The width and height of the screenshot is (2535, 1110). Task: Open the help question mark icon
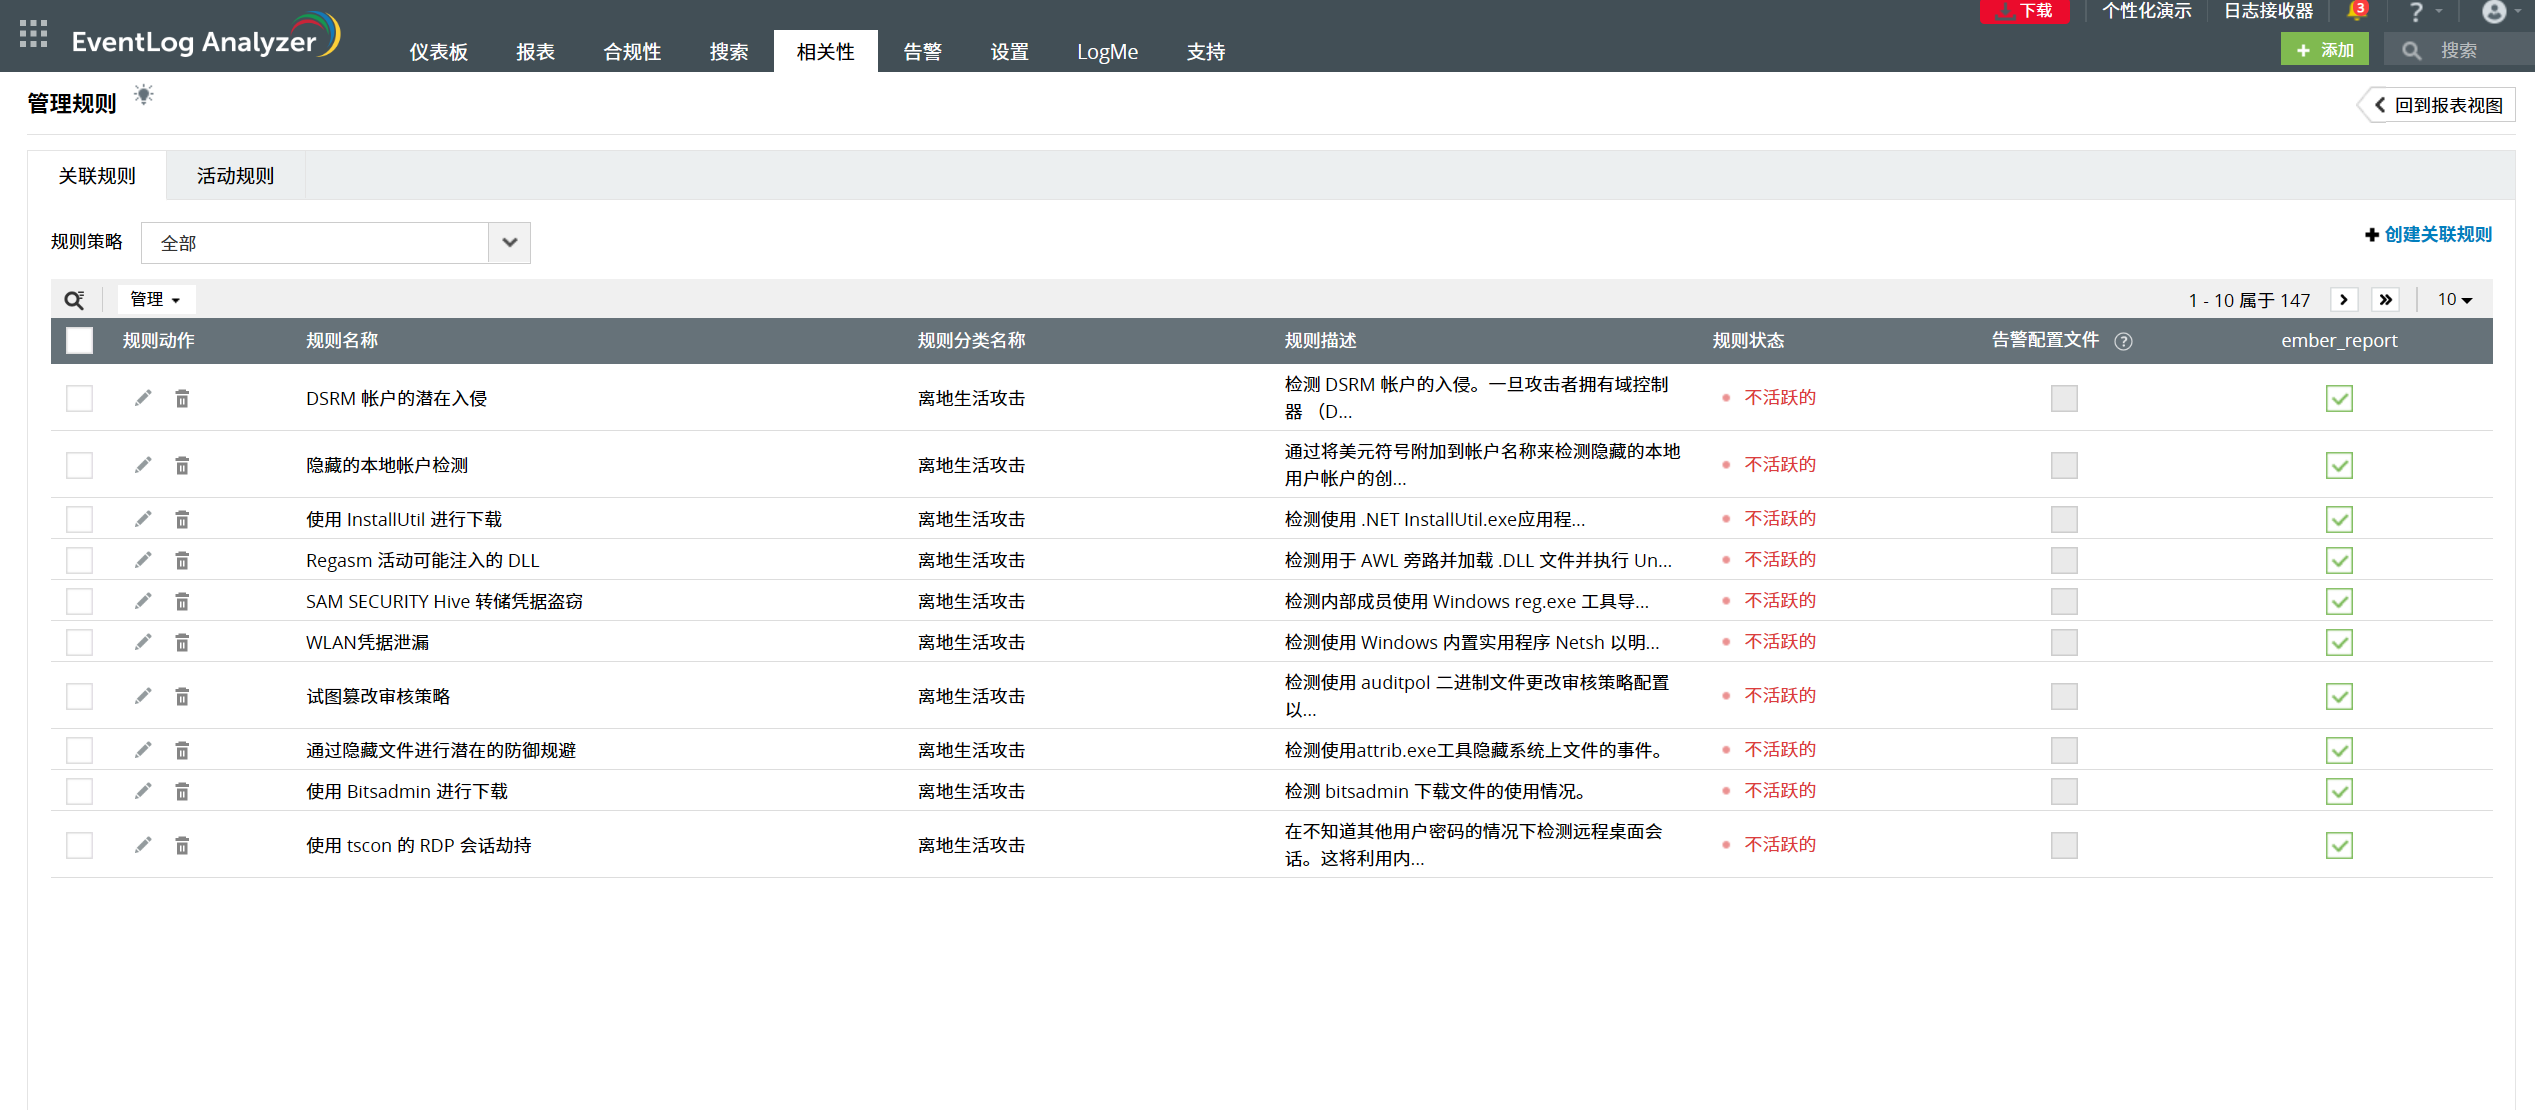(x=2416, y=12)
